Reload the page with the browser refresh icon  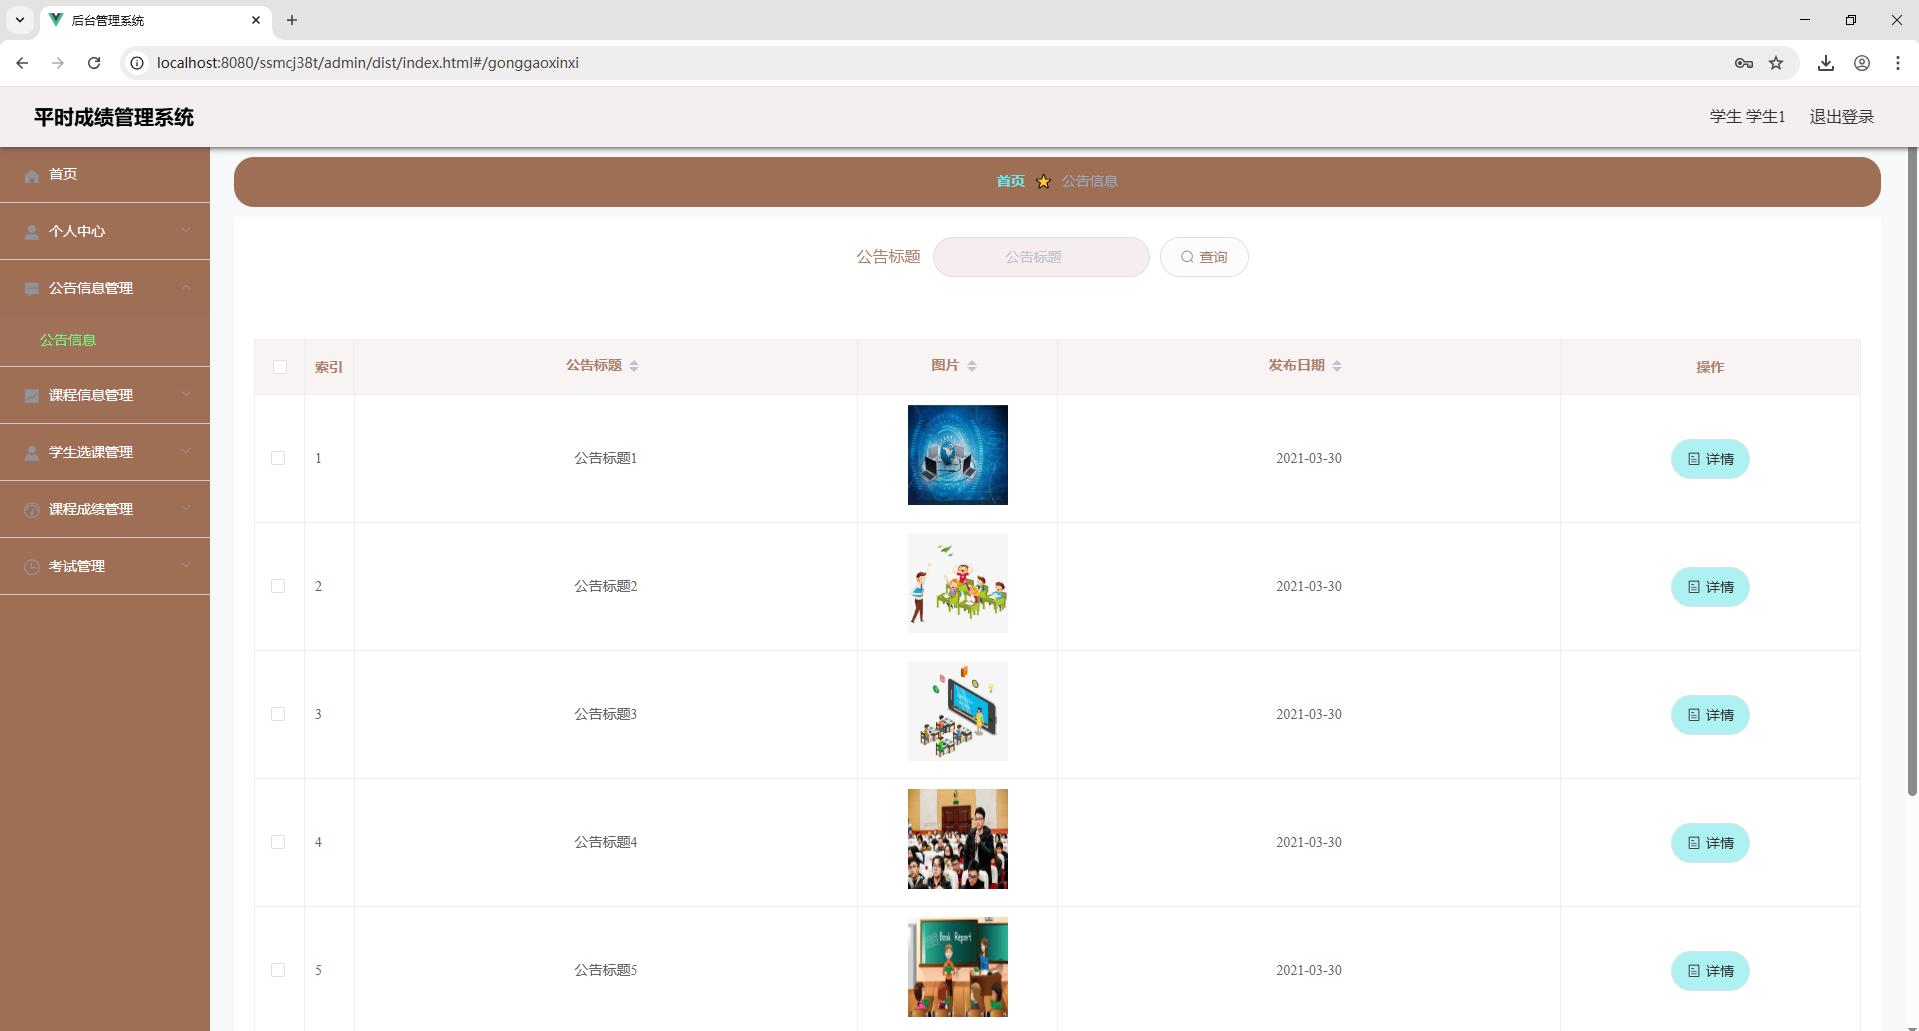94,63
